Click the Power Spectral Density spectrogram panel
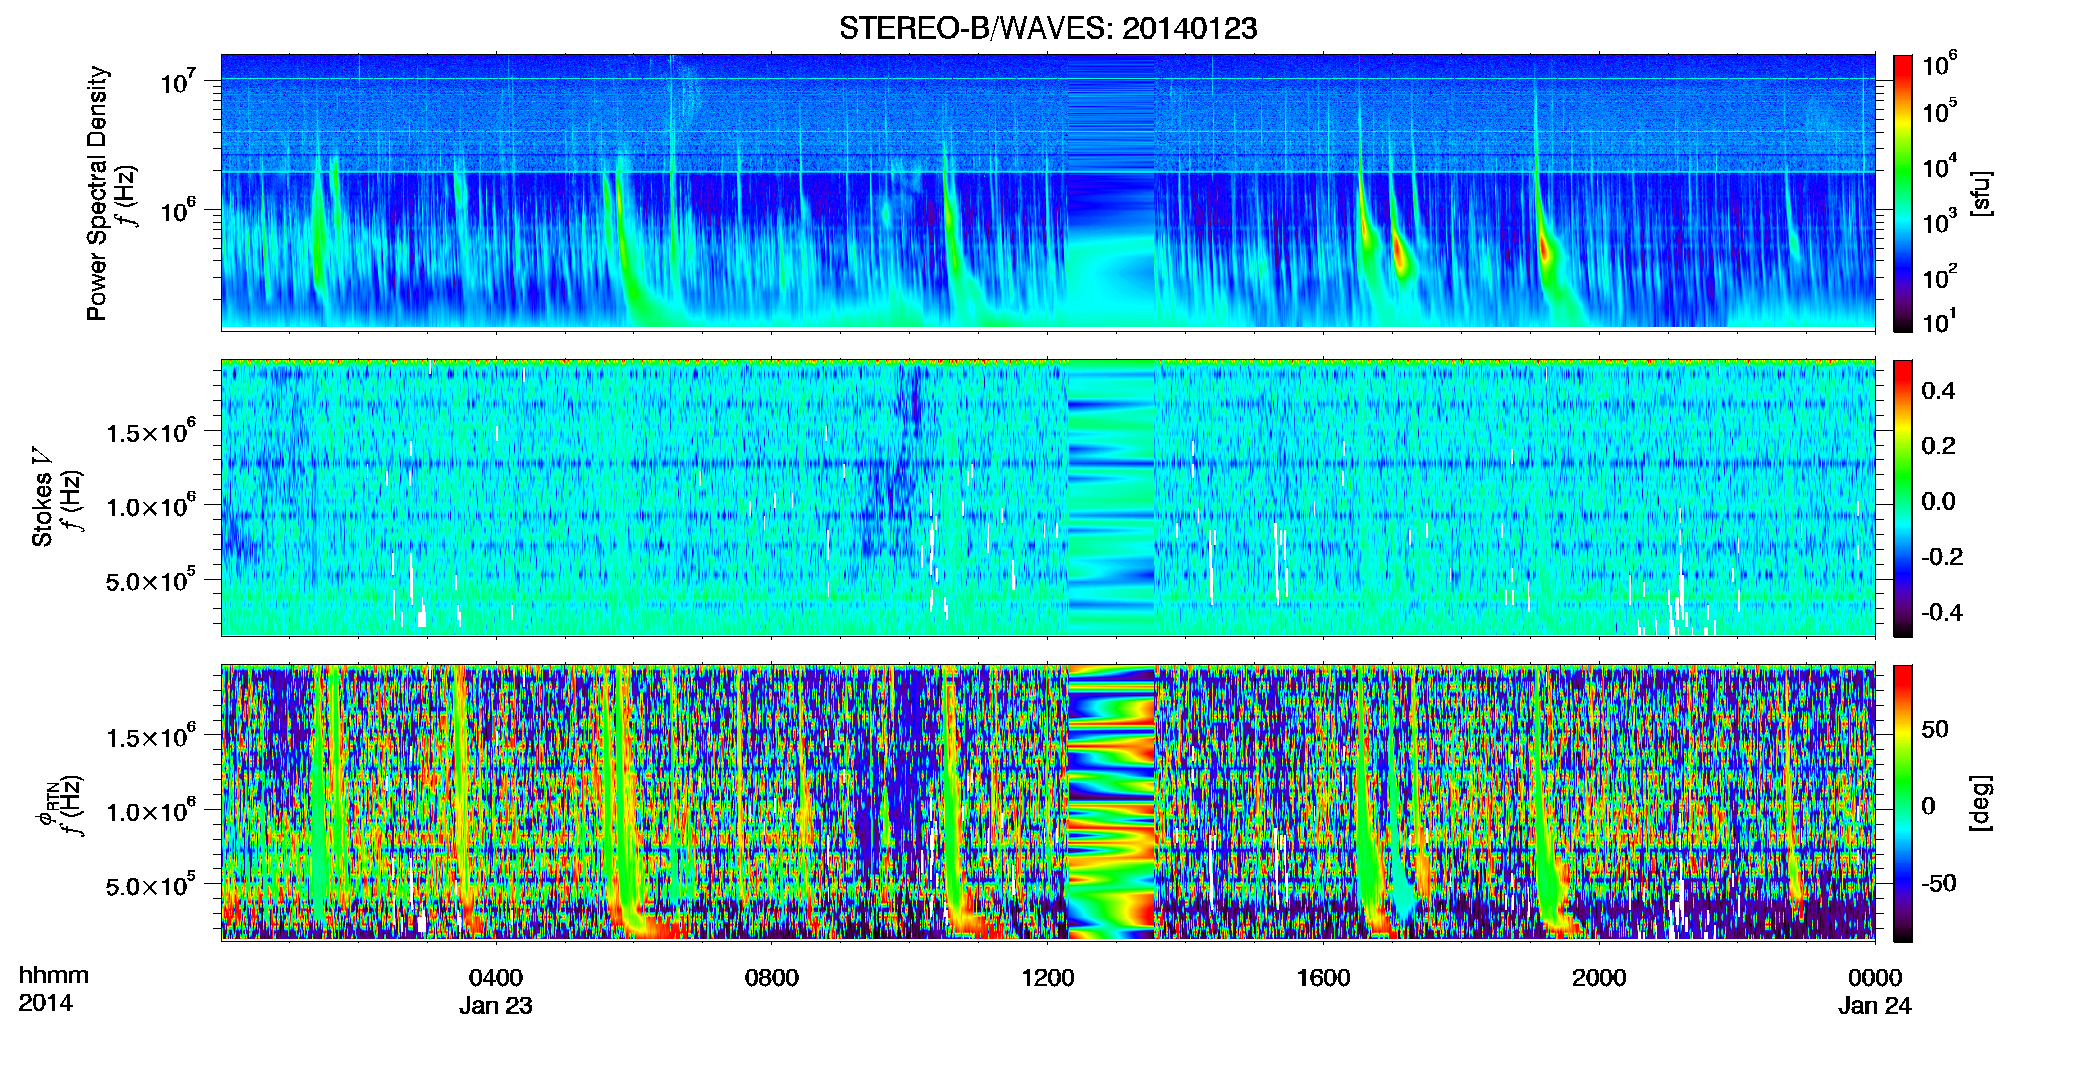The width and height of the screenshot is (2096, 1080). point(1048,192)
